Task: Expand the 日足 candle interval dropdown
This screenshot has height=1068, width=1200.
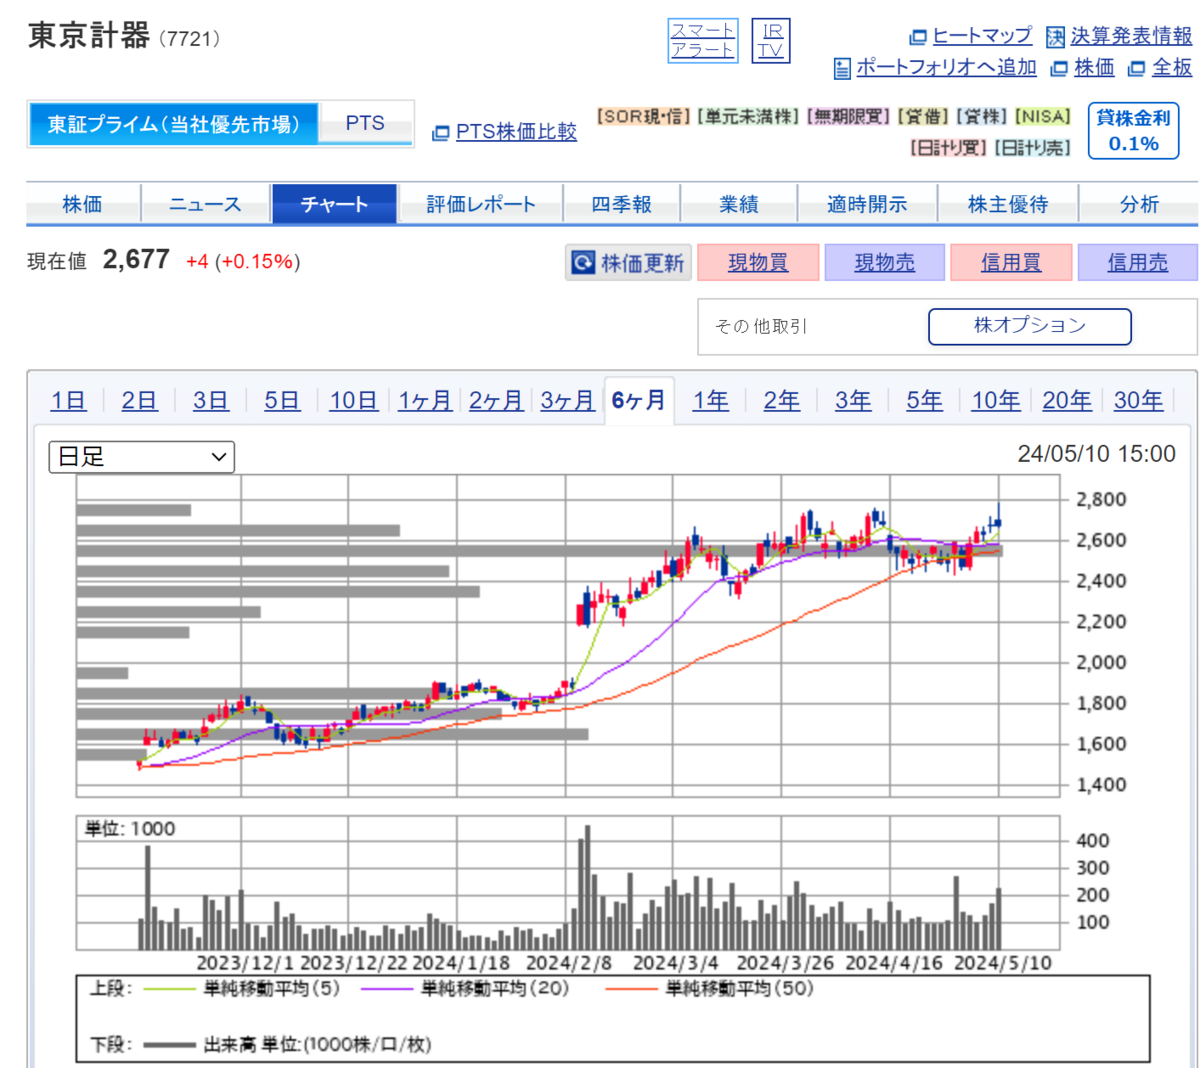Action: [x=142, y=457]
